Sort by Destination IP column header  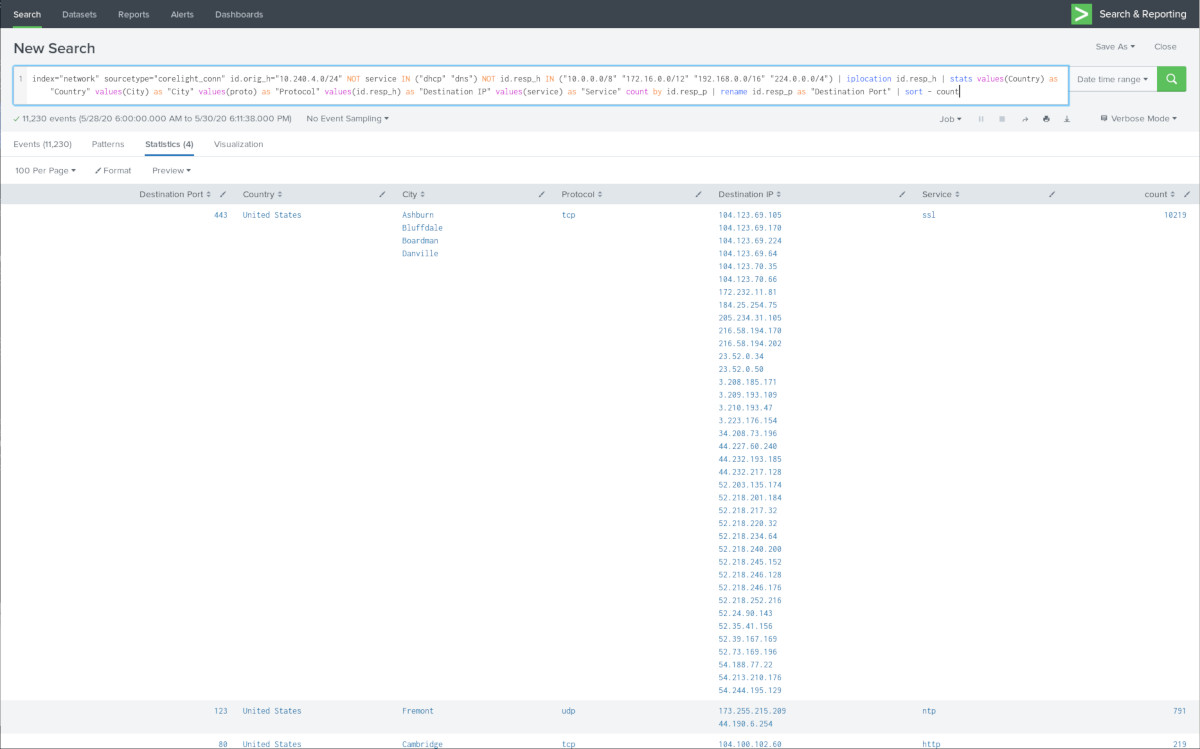[x=750, y=194]
